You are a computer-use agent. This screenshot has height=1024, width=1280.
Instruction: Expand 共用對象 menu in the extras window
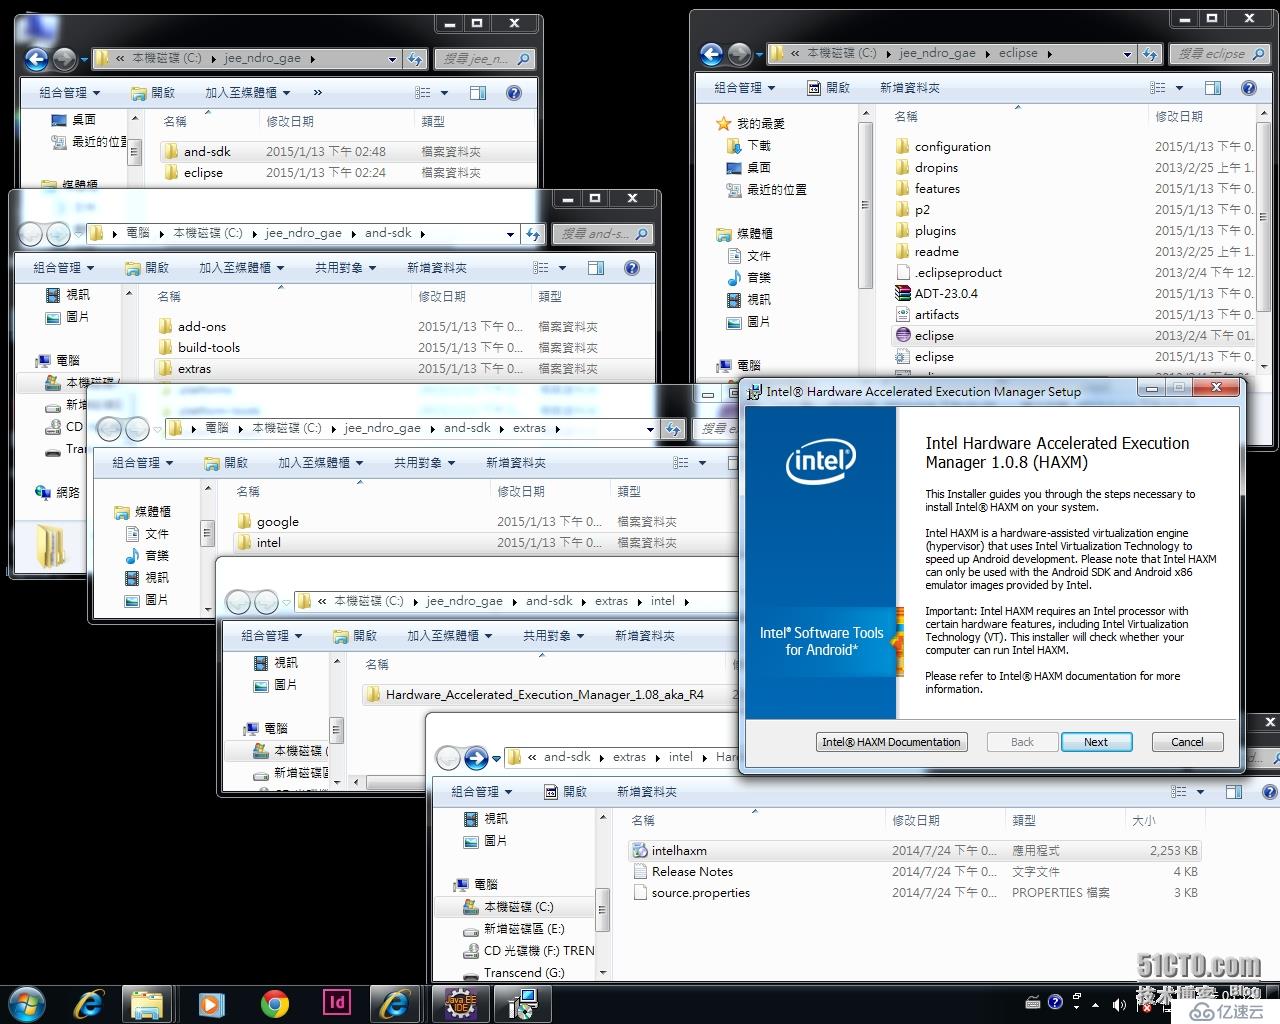pyautogui.click(x=424, y=463)
